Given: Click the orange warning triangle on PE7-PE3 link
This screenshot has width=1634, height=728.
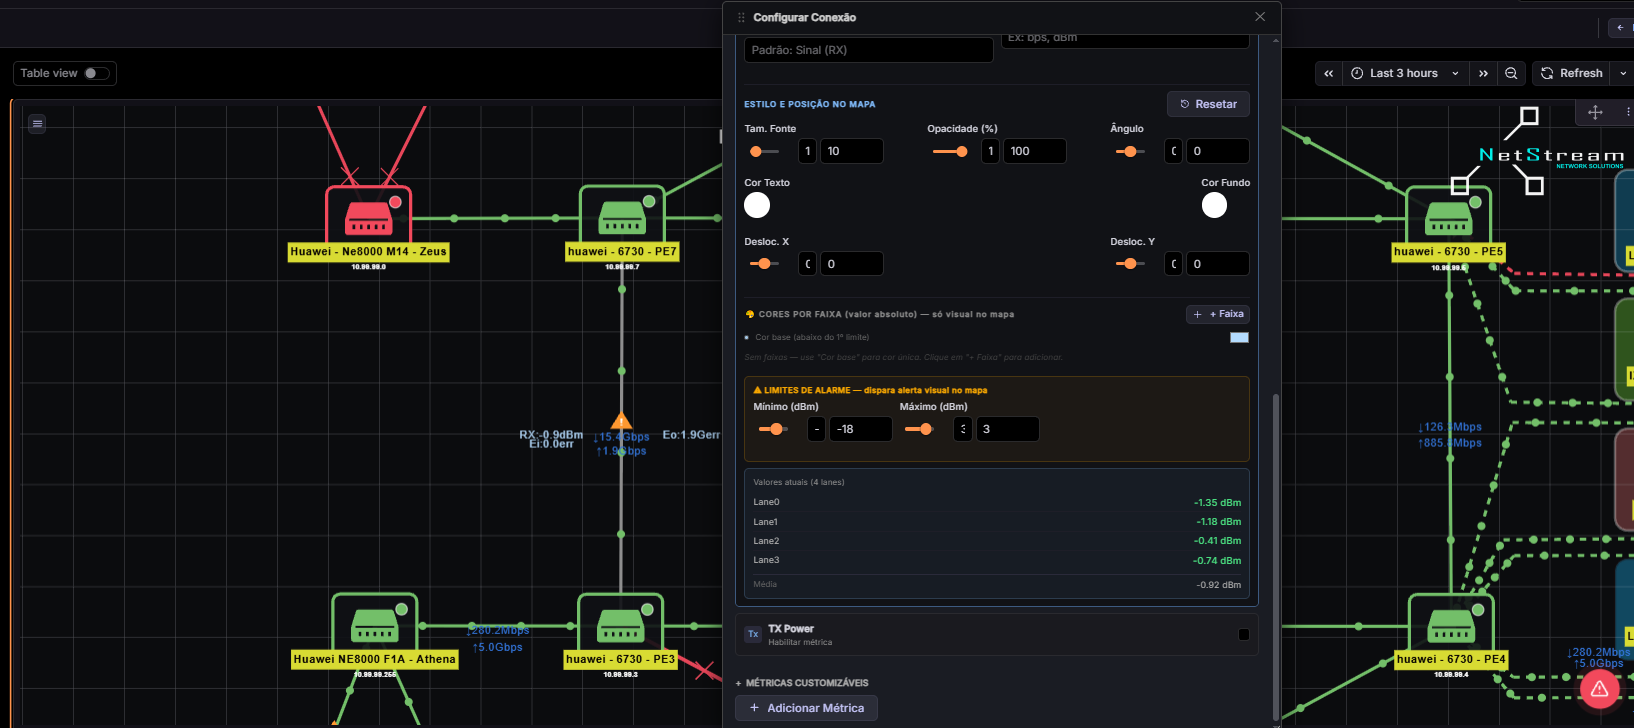Looking at the screenshot, I should pos(622,421).
